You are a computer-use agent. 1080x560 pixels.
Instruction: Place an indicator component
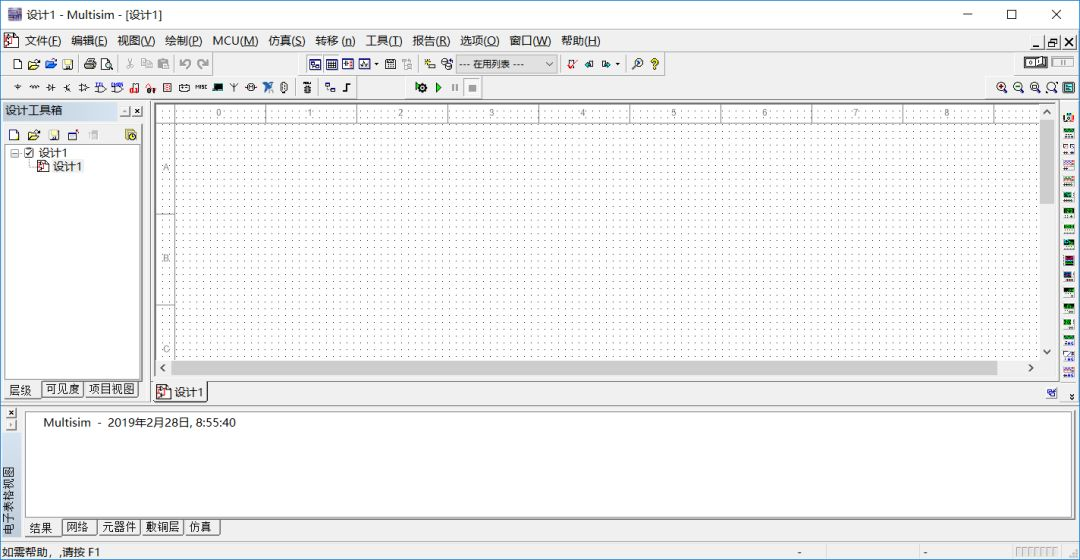coord(167,87)
